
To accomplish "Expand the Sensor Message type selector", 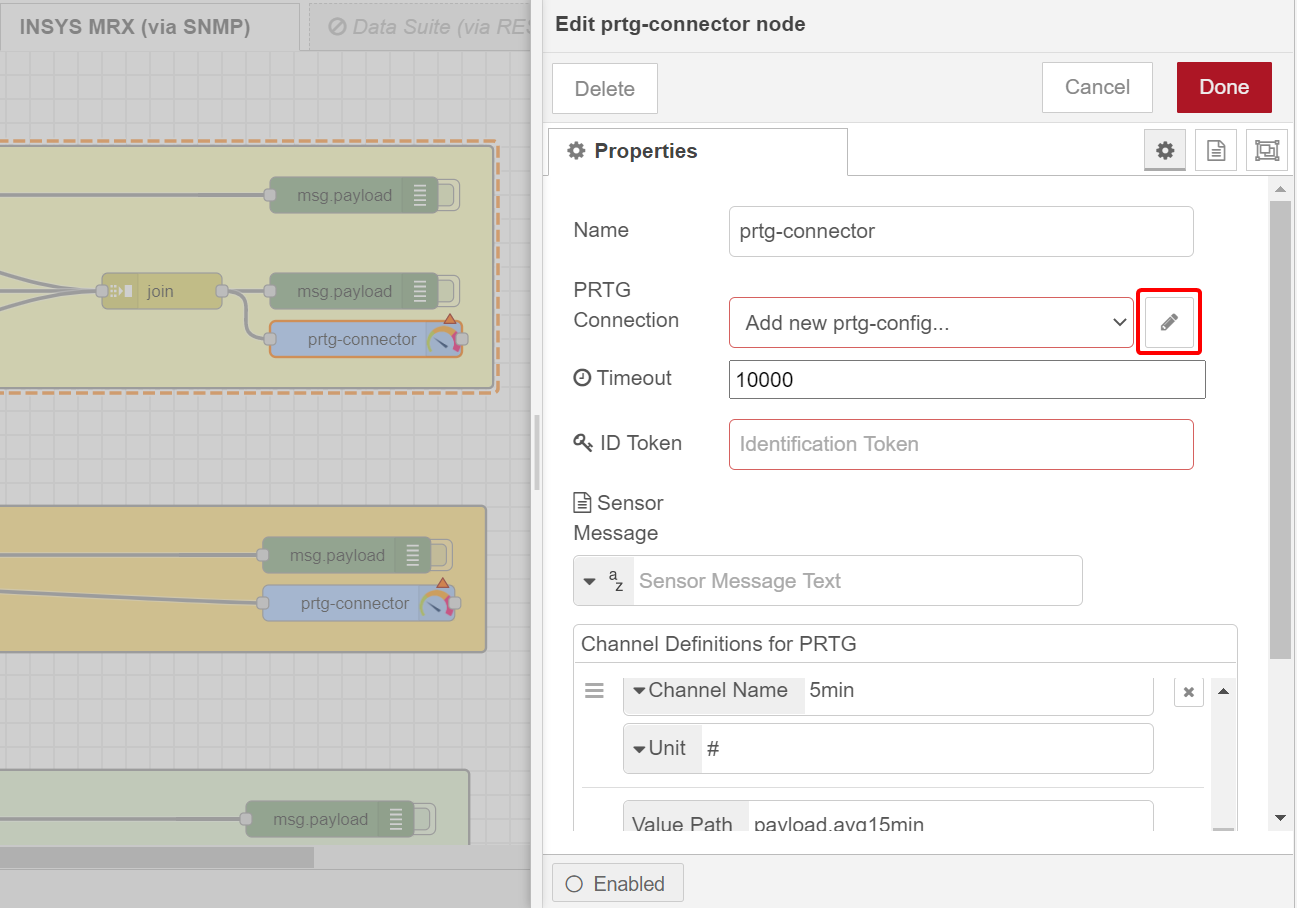I will point(604,581).
